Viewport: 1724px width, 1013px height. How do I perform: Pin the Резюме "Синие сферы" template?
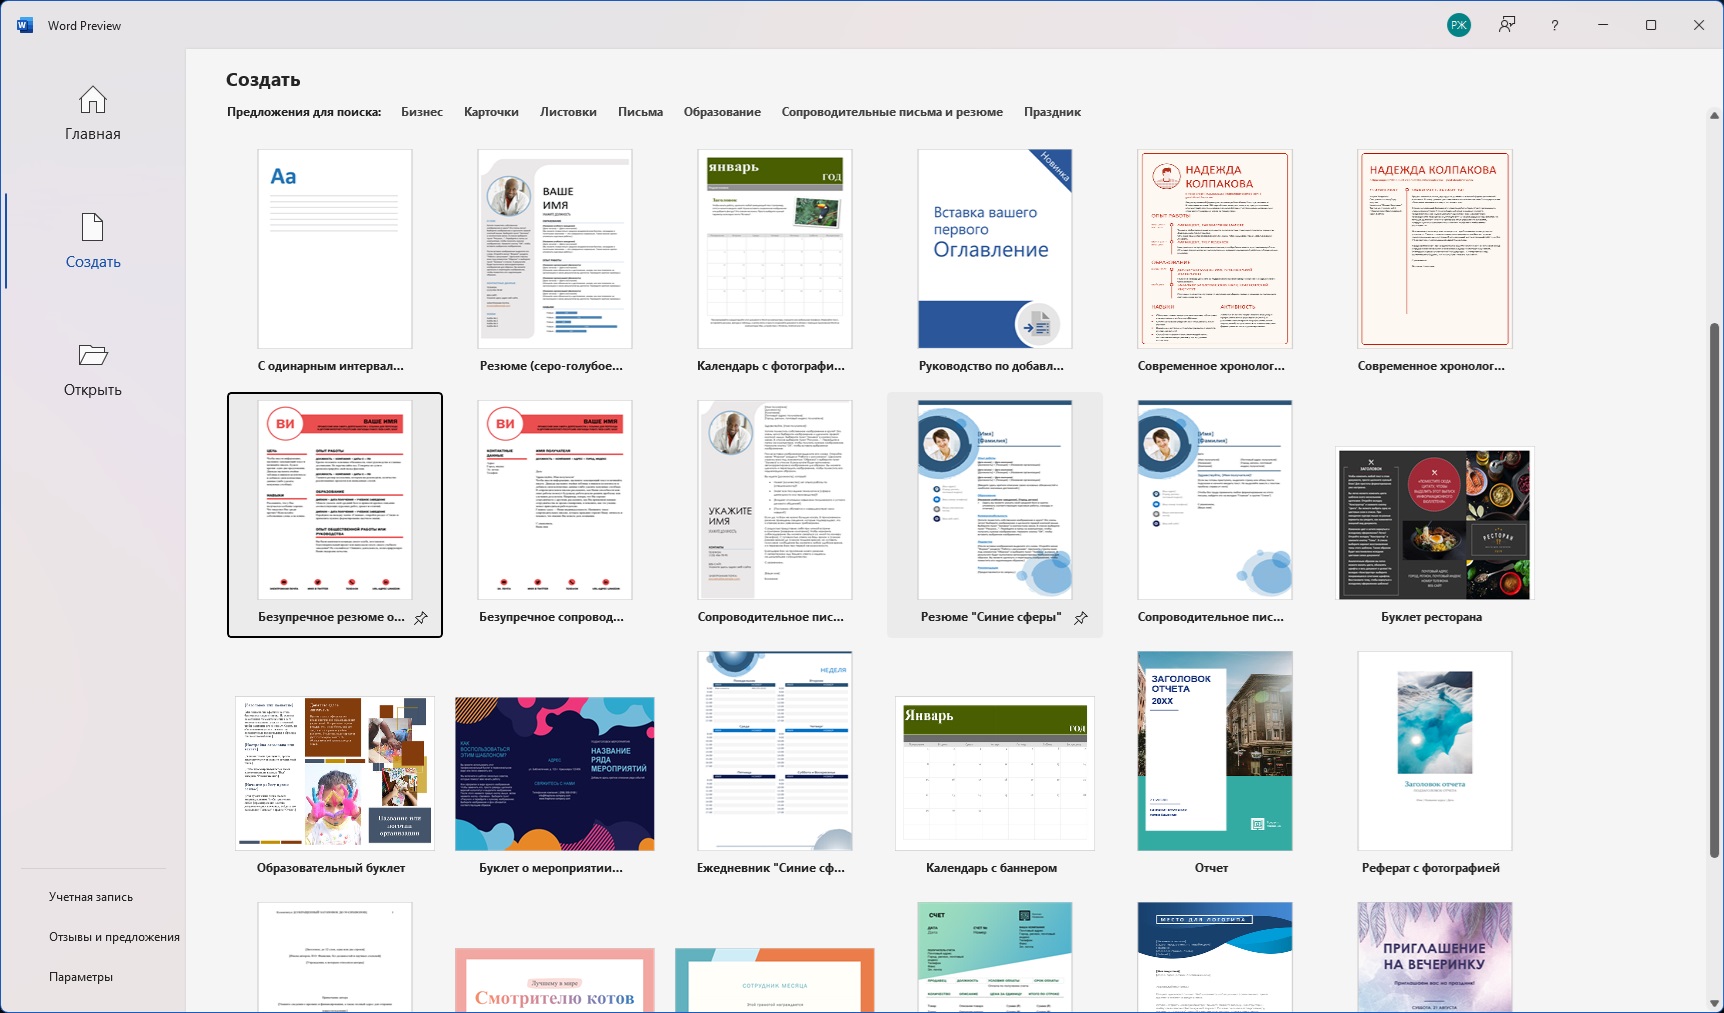point(1081,618)
